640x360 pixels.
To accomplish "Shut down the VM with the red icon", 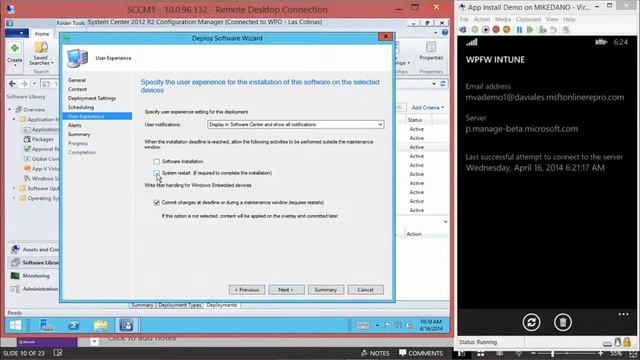I will coord(496,30).
